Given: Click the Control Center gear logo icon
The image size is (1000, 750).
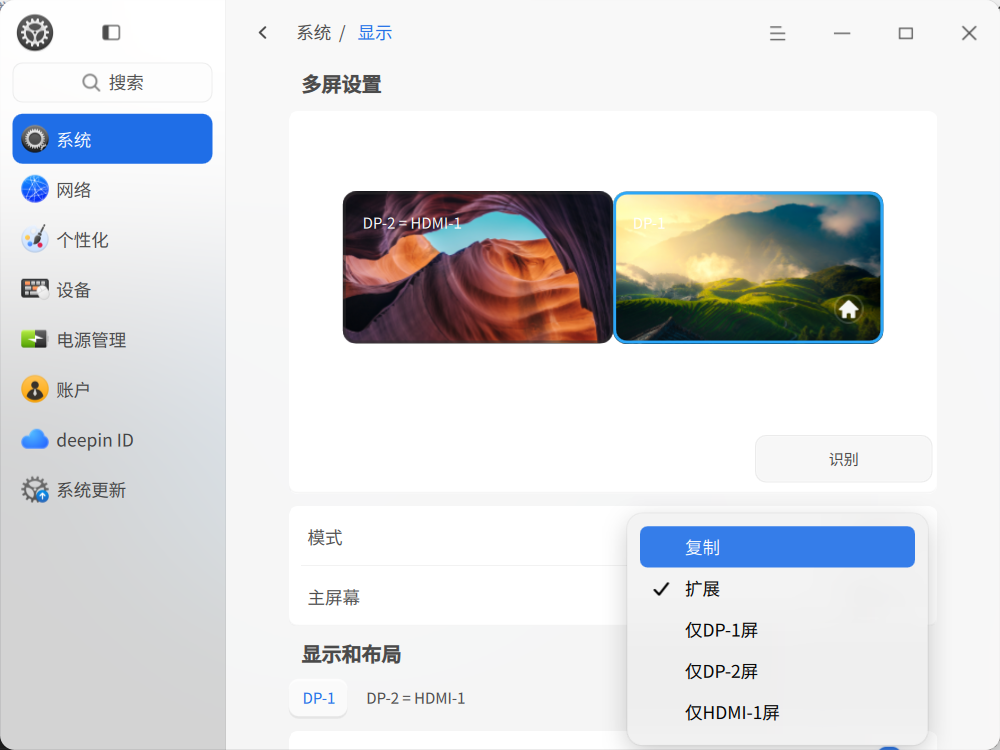Looking at the screenshot, I should pos(35,33).
